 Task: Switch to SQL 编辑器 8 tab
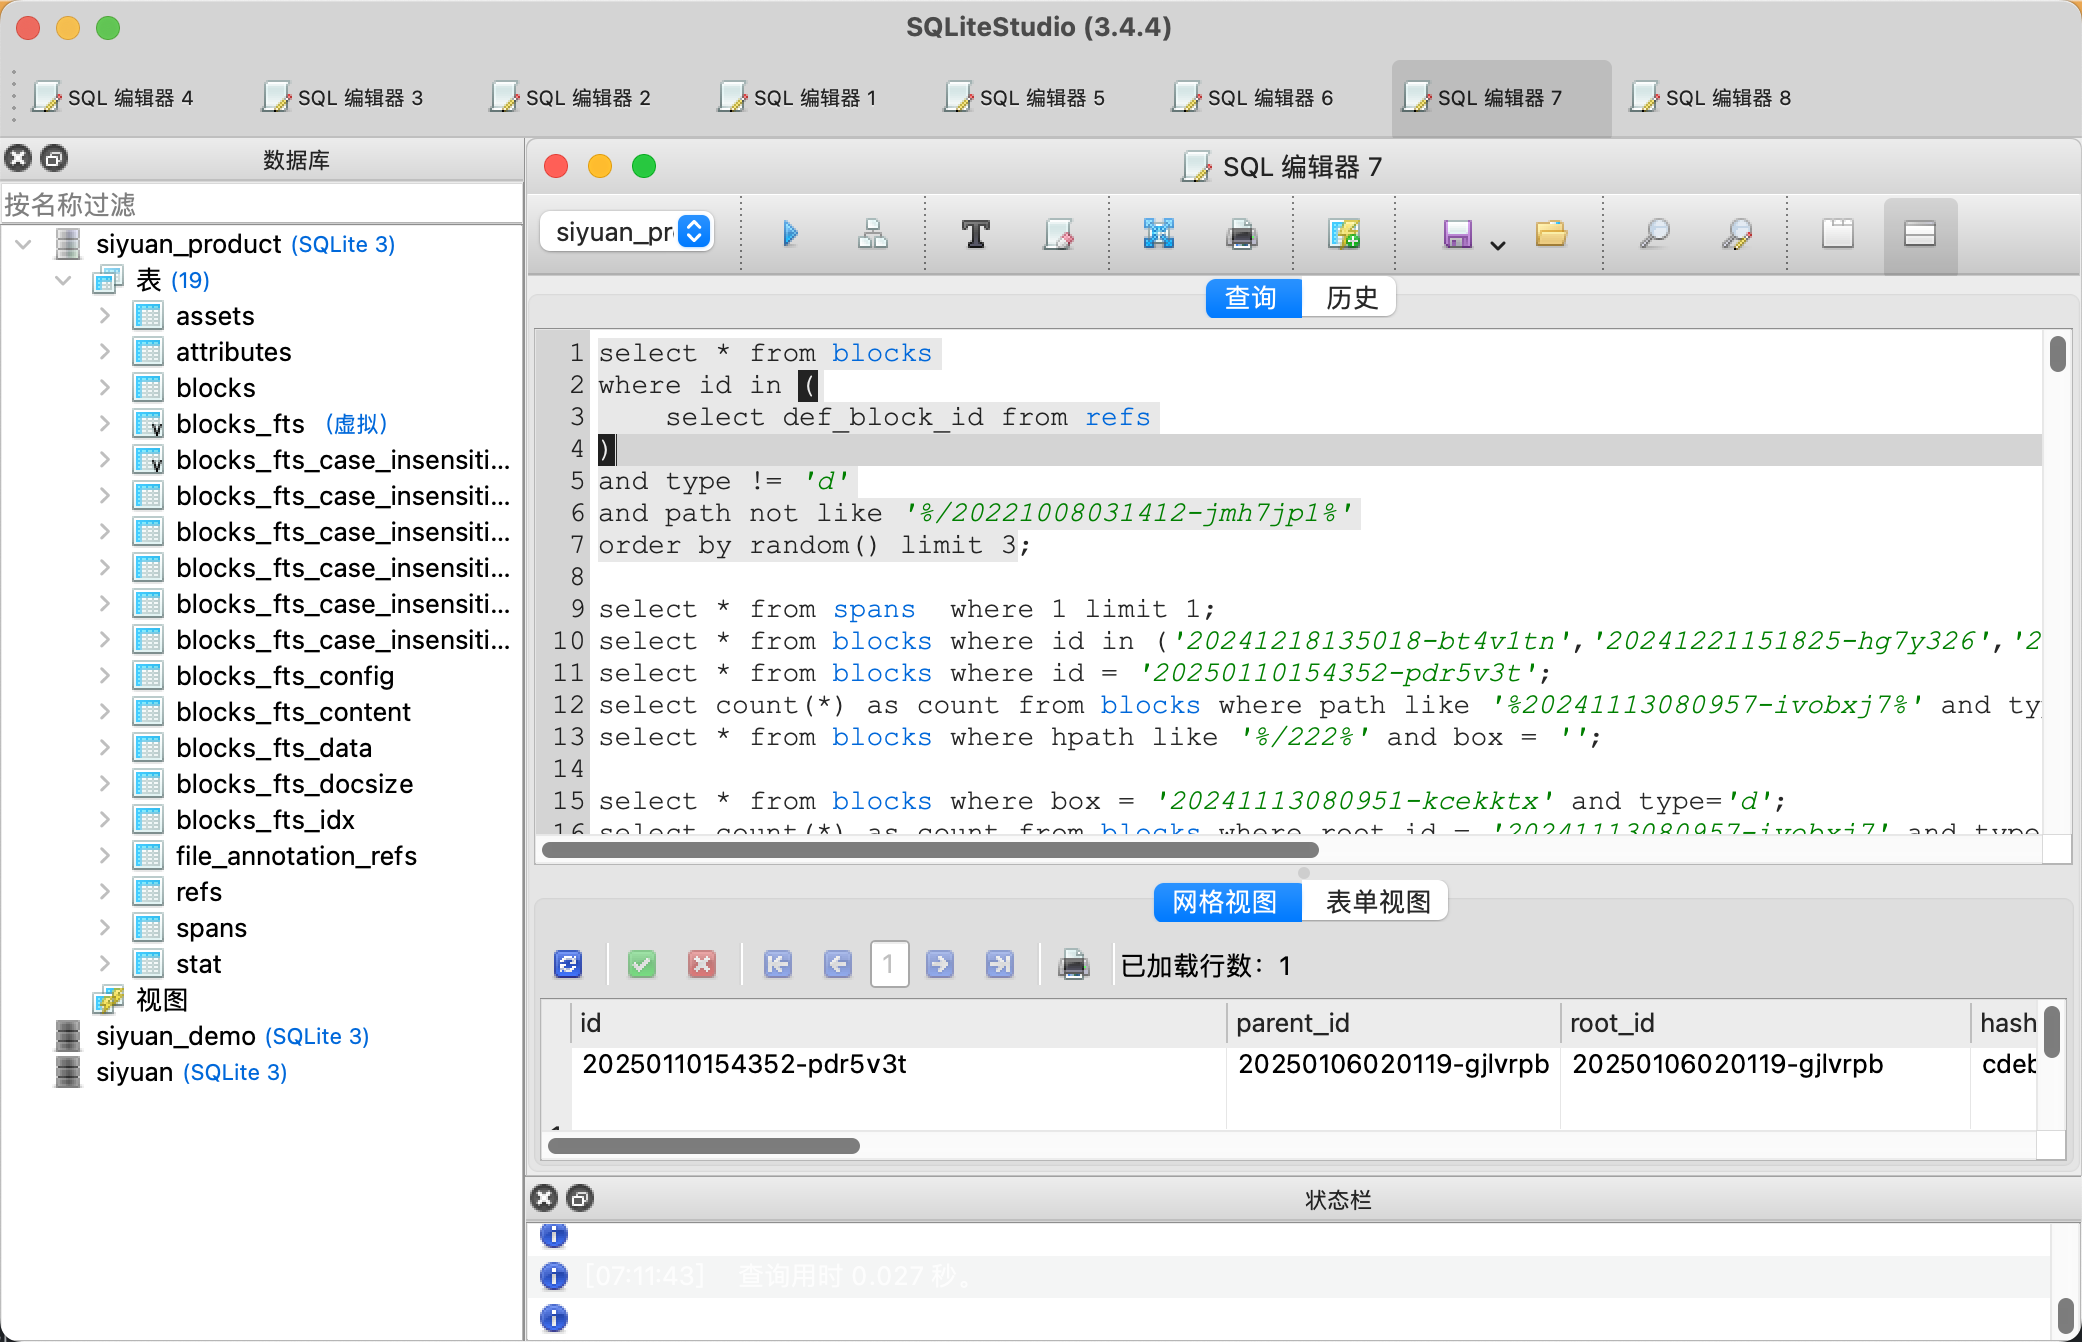(1711, 98)
